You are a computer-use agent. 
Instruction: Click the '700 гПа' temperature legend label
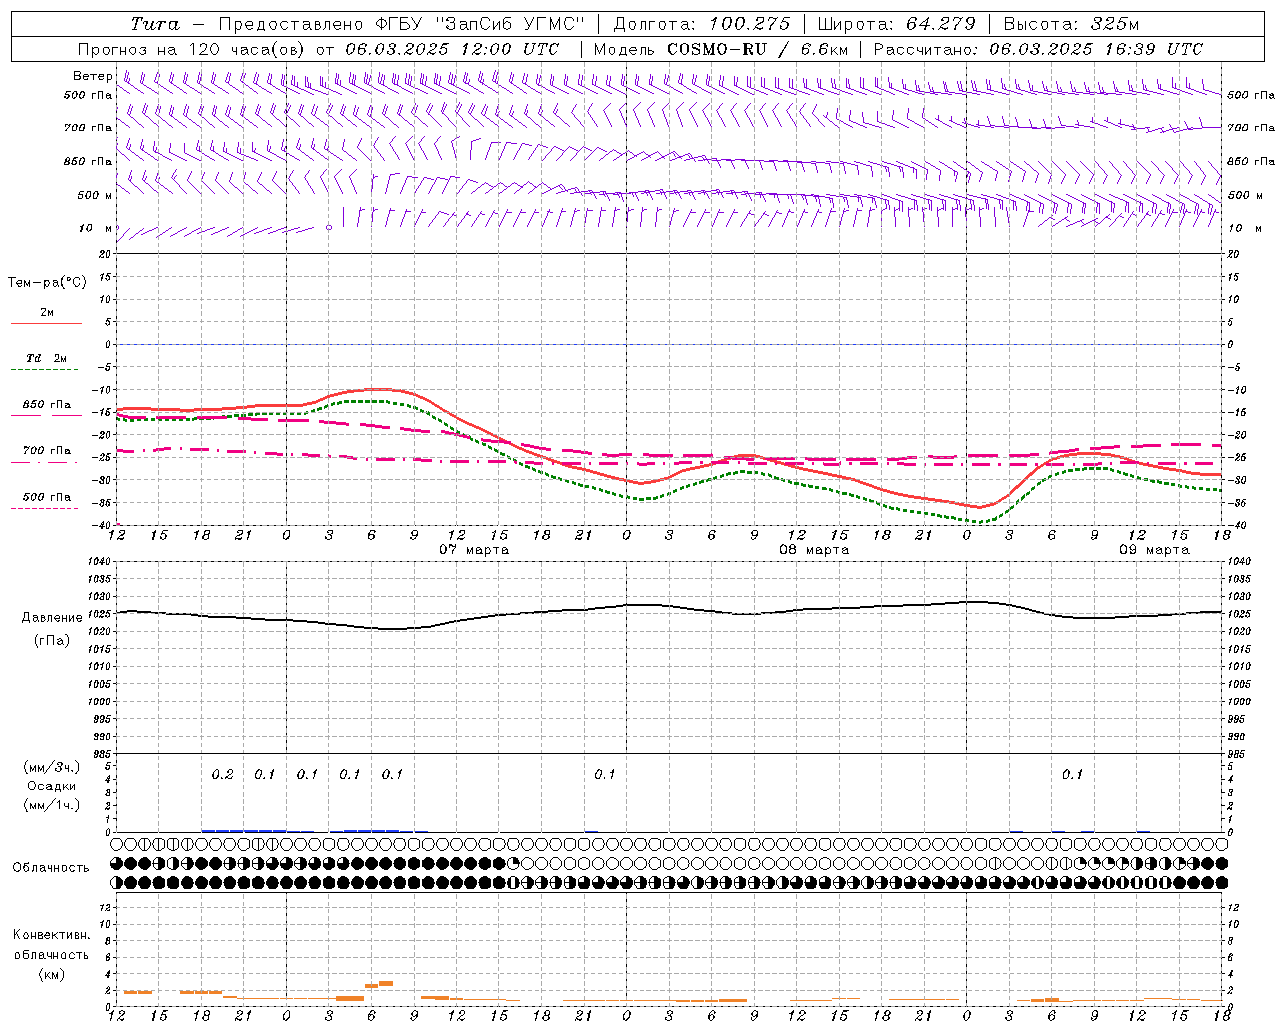point(47,451)
